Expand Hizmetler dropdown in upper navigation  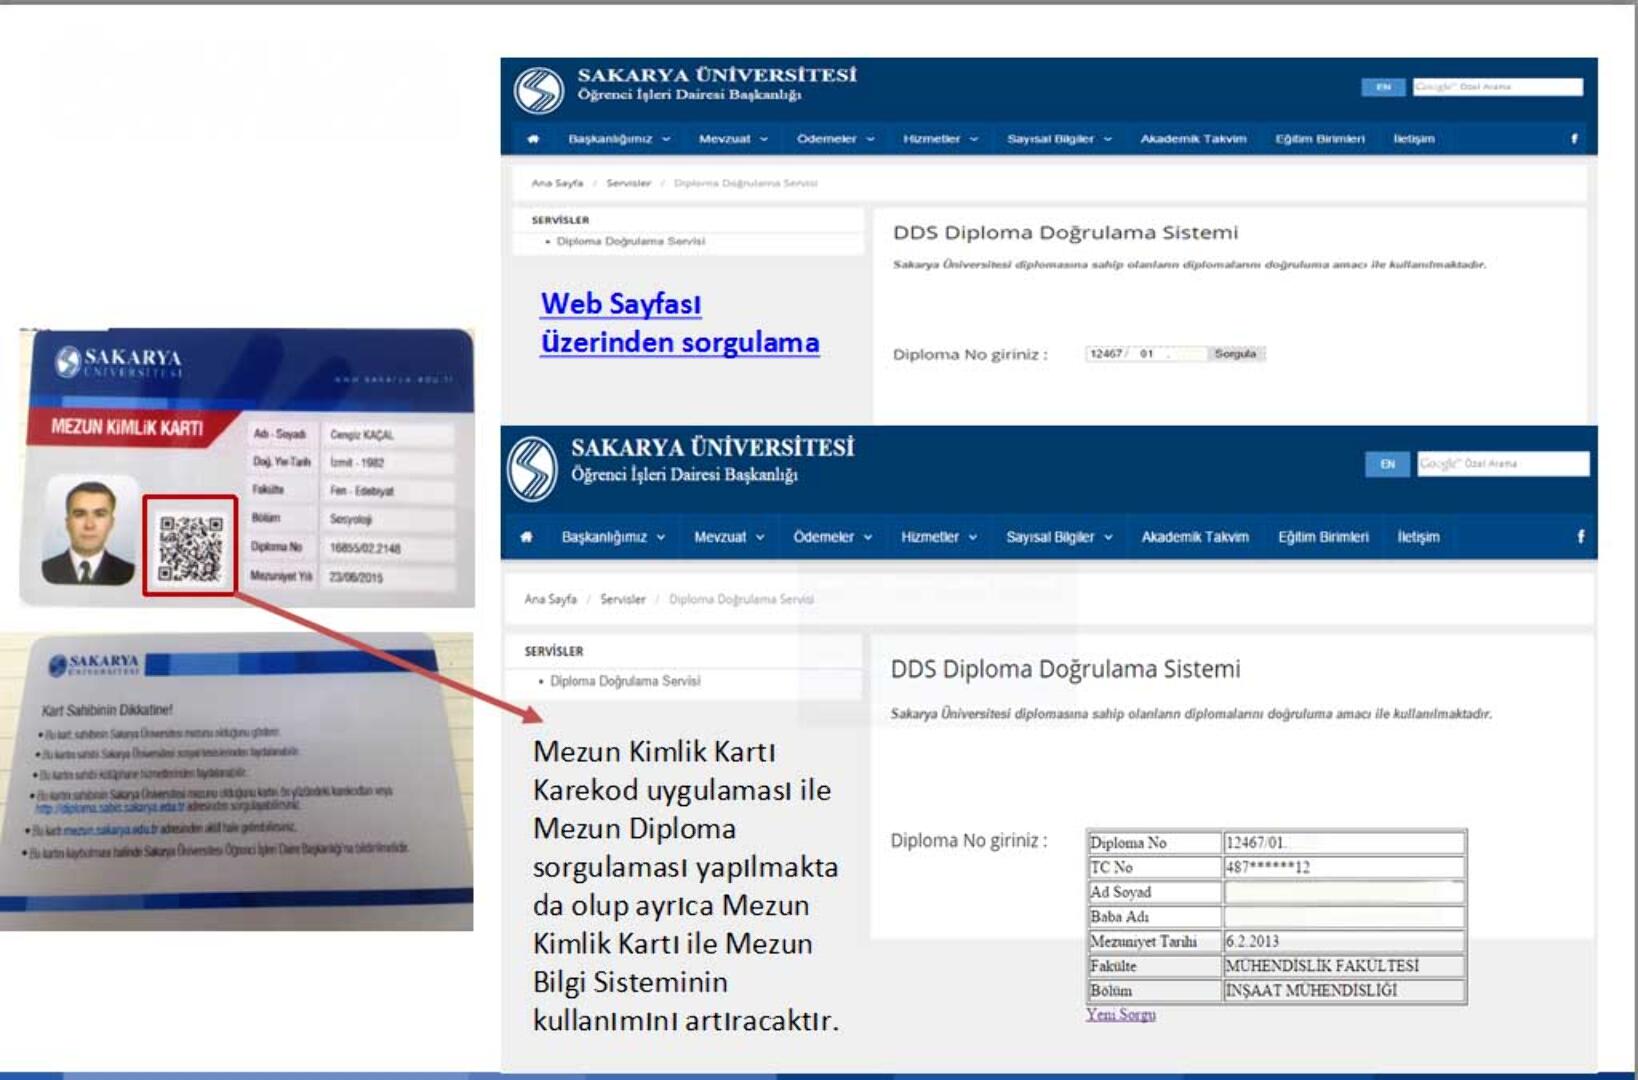[940, 139]
